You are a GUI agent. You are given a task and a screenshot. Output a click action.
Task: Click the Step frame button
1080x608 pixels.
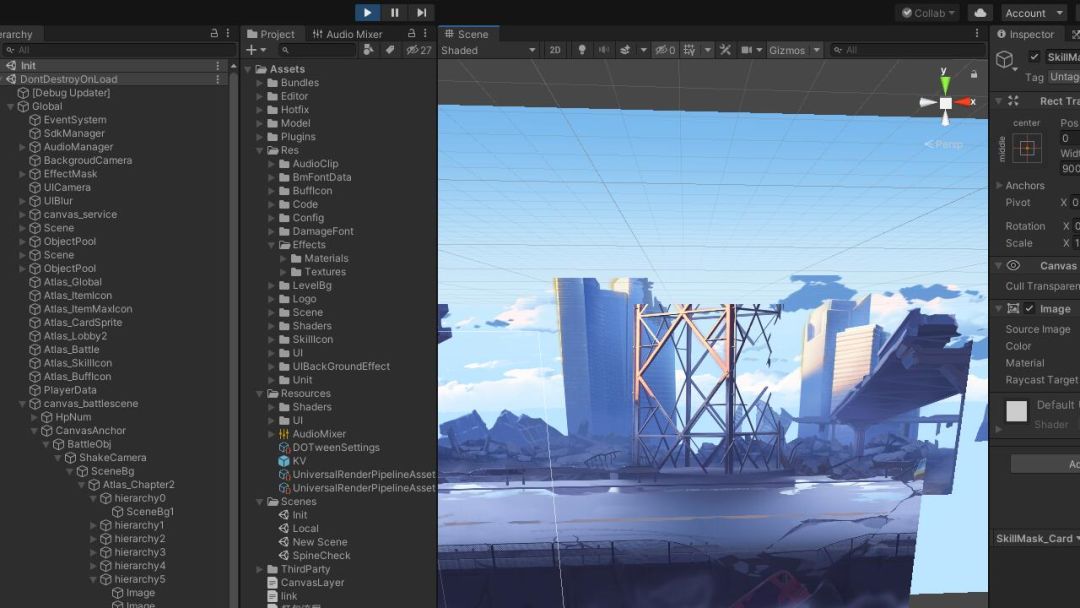(x=422, y=13)
